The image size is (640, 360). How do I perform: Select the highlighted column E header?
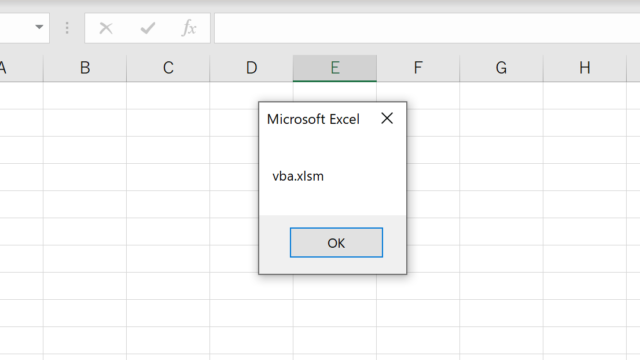(335, 68)
